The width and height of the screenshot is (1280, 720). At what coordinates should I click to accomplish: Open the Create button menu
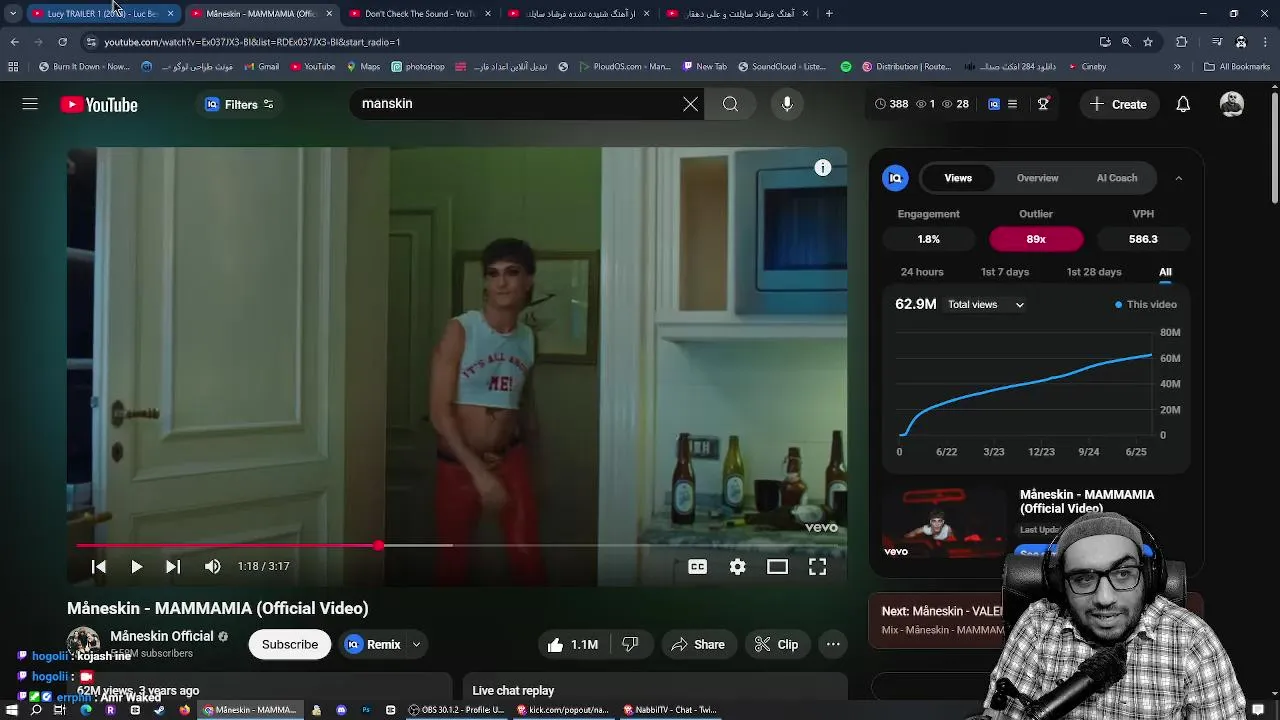click(1118, 104)
